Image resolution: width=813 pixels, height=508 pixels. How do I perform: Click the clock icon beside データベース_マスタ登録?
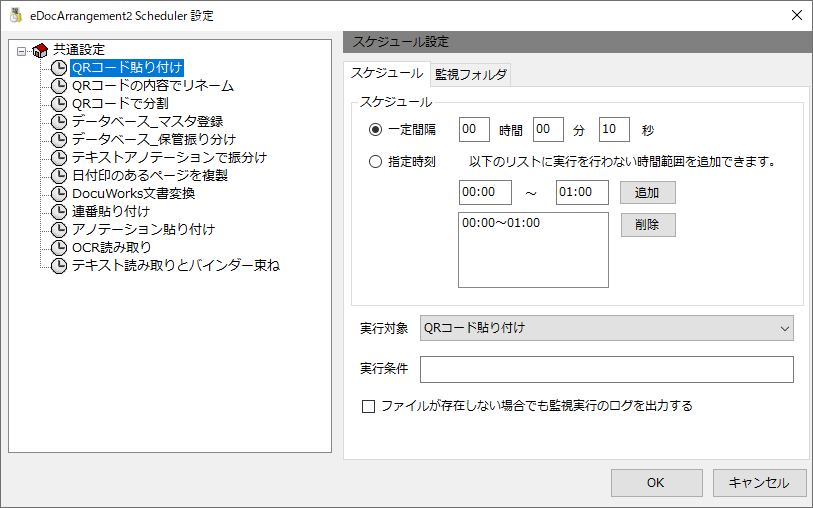59,122
